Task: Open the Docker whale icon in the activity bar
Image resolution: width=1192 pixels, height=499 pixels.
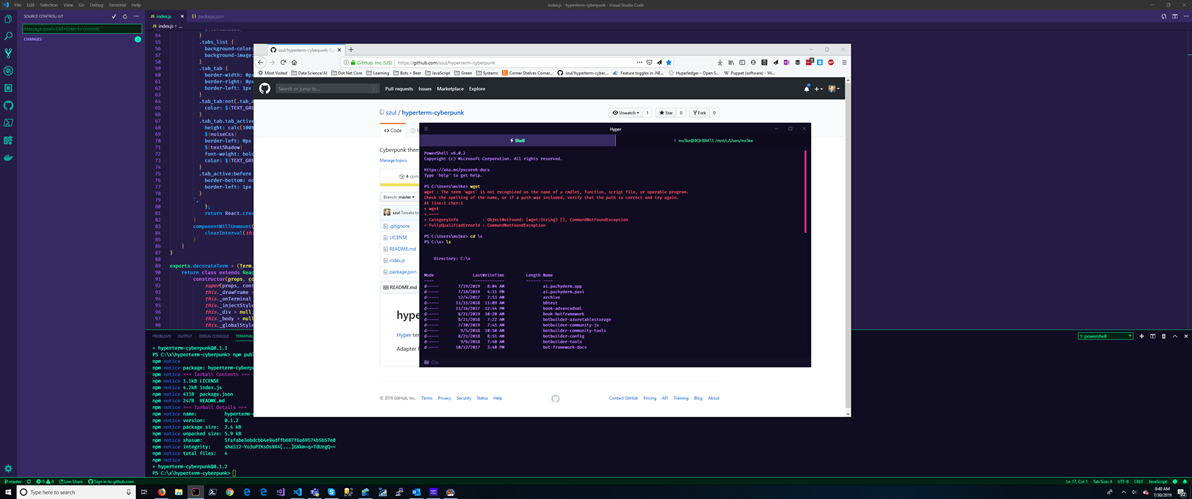Action: pyautogui.click(x=8, y=158)
